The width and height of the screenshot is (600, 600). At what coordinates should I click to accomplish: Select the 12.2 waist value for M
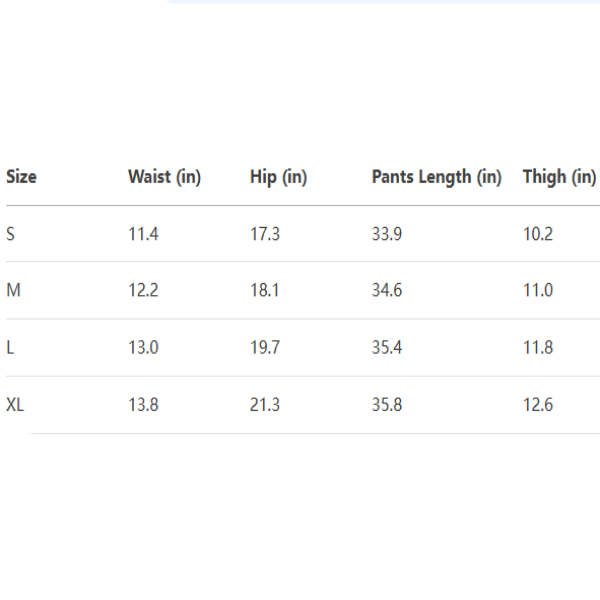point(143,291)
